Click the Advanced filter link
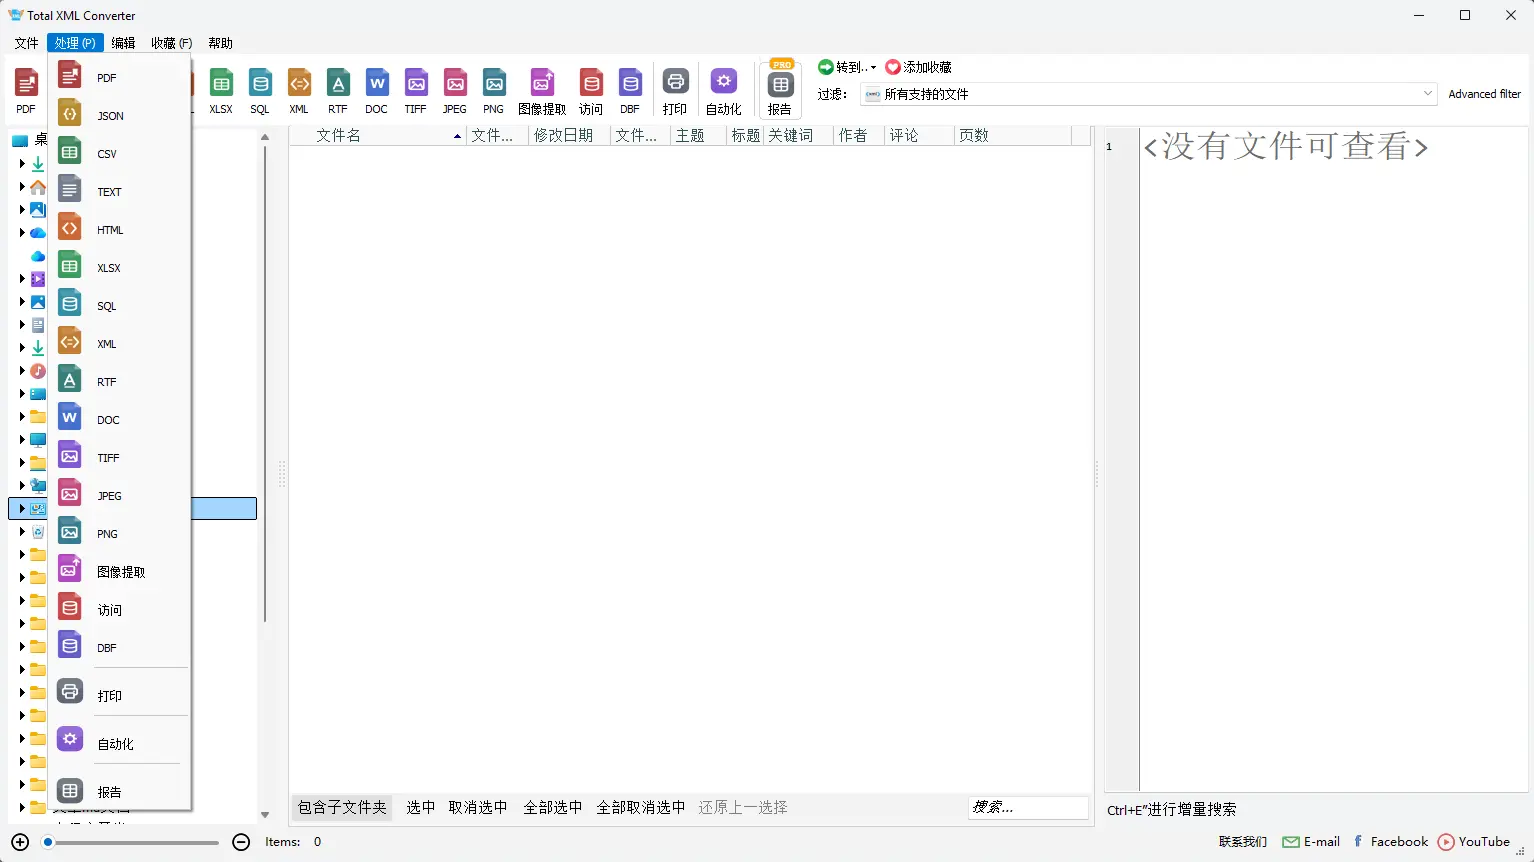1534x862 pixels. 1484,94
